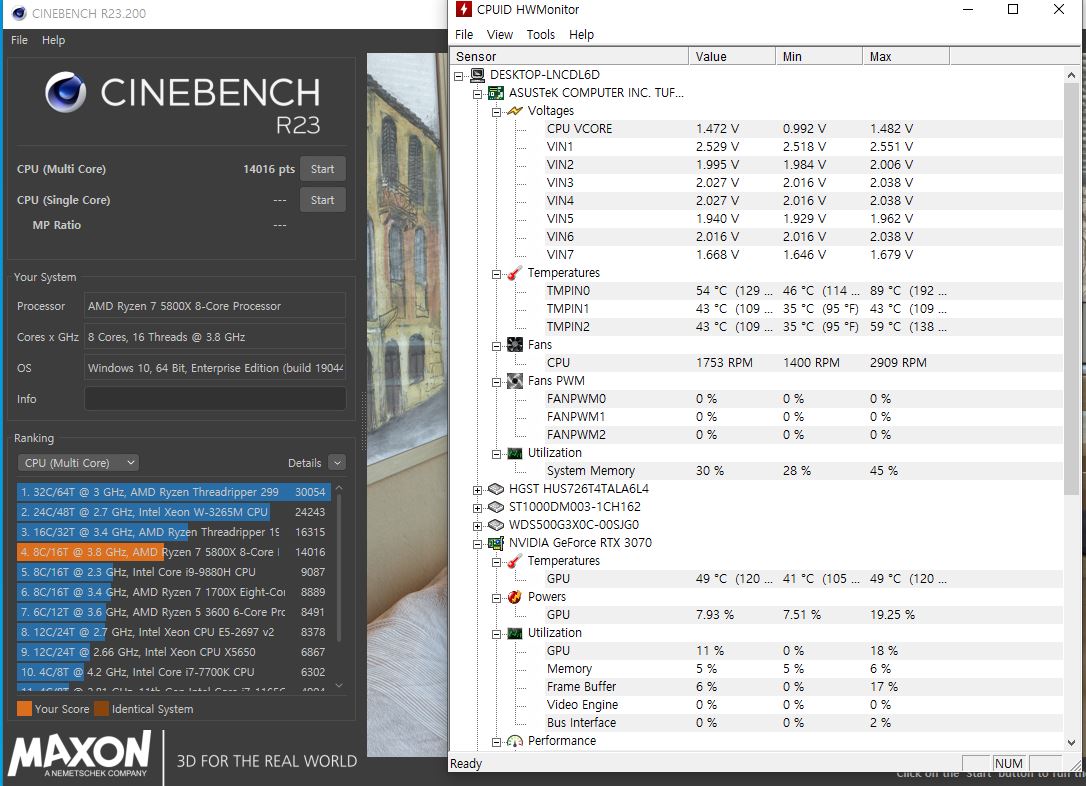Click the GPU Powers flame icon

515,597
